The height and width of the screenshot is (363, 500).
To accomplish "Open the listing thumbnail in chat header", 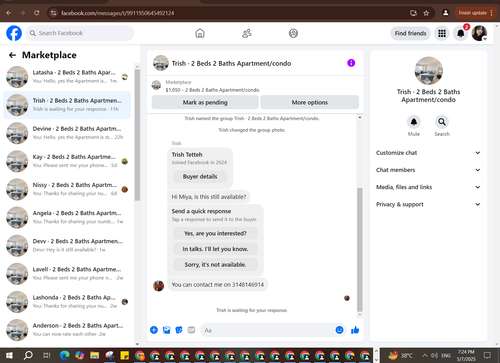I will point(161,63).
